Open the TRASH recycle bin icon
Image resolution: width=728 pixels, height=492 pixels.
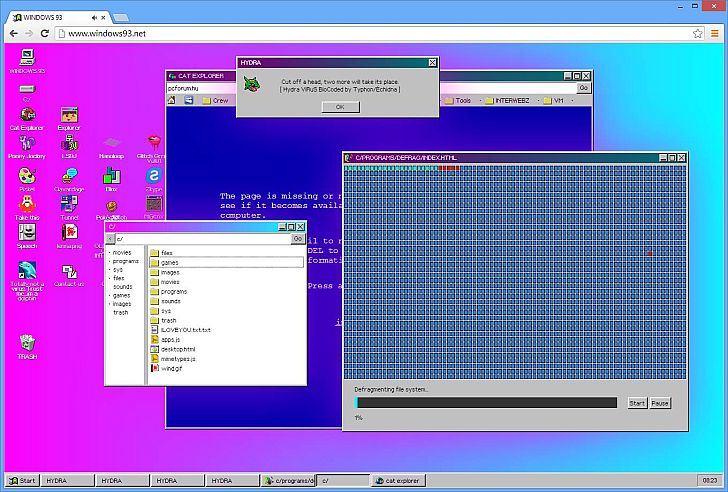(x=27, y=347)
